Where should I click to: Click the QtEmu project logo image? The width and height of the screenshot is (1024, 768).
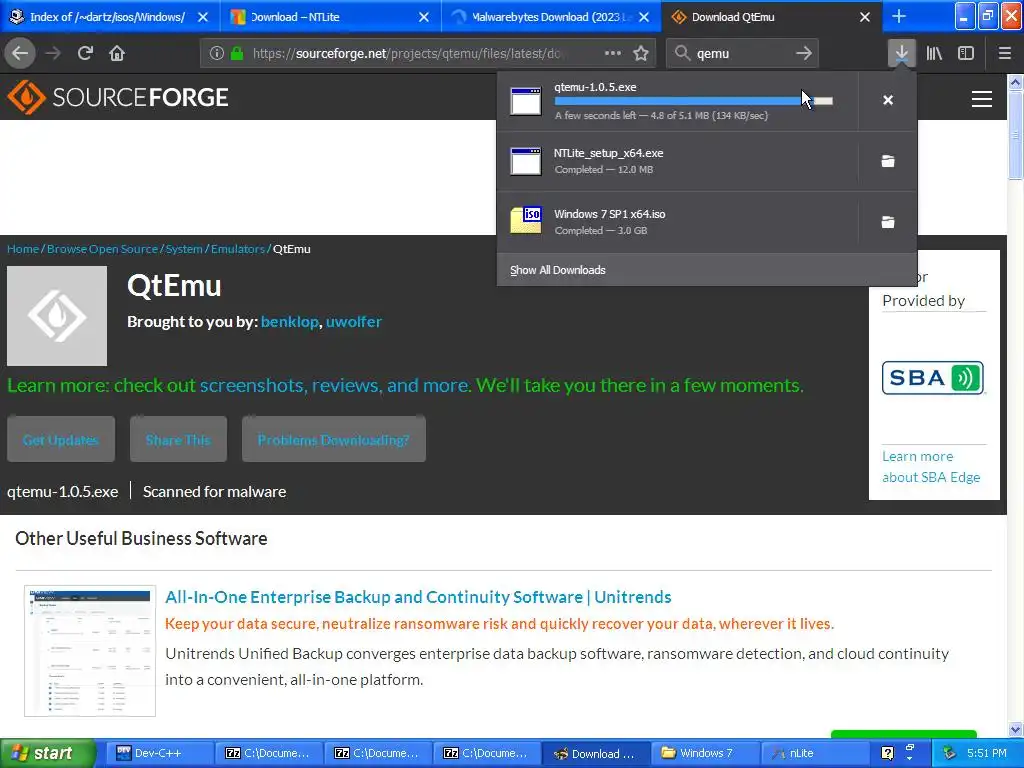[x=57, y=316]
